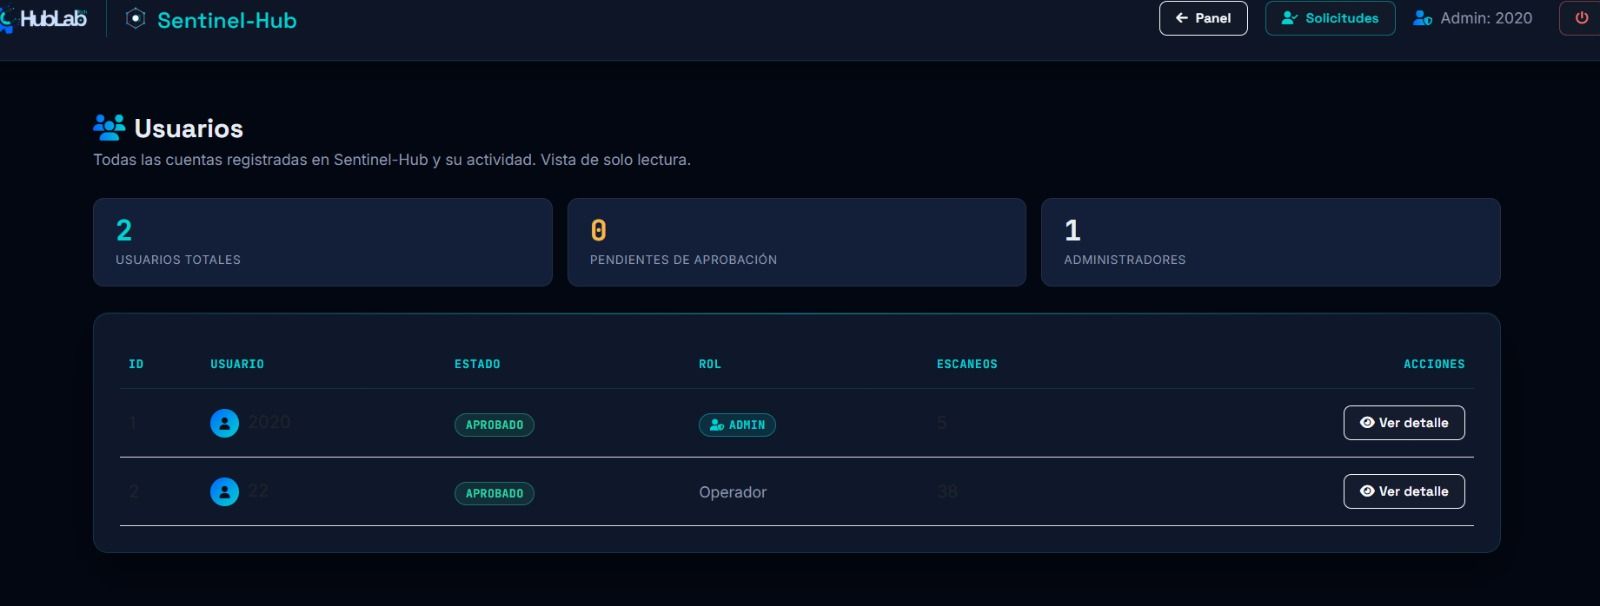The width and height of the screenshot is (1600, 606).
Task: Open the Solicitudes requests page
Action: [x=1330, y=18]
